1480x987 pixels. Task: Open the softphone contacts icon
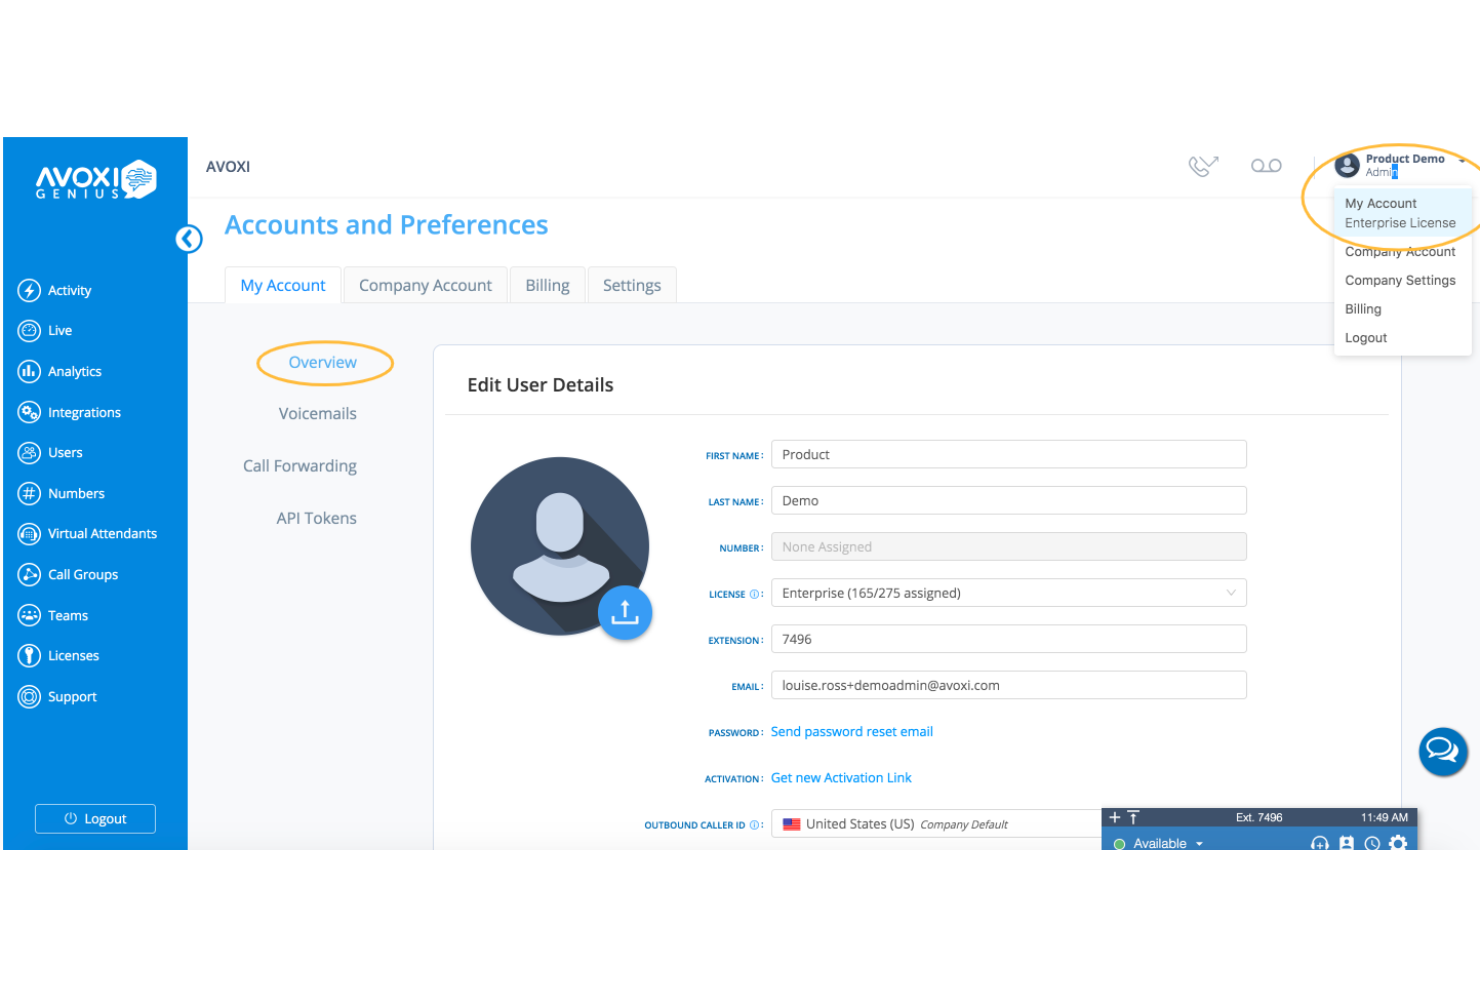[x=1346, y=843]
